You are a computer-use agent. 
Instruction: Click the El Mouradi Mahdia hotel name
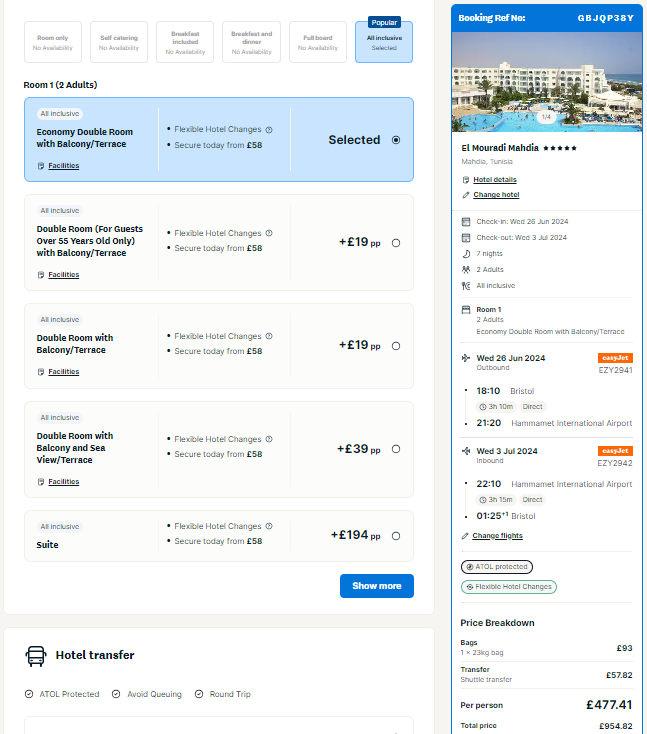coord(500,148)
